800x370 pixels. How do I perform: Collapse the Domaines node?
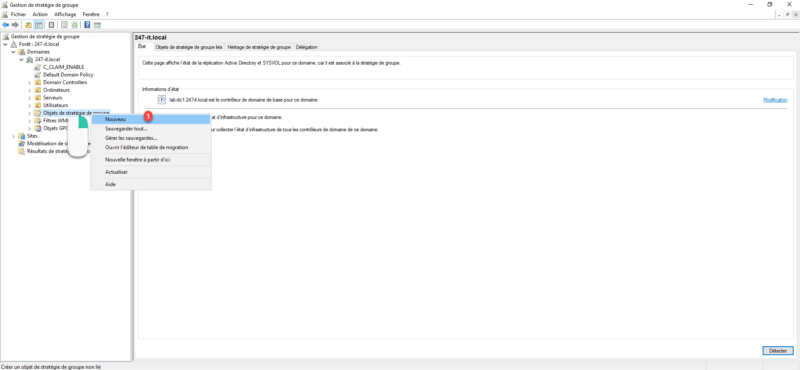[x=13, y=52]
